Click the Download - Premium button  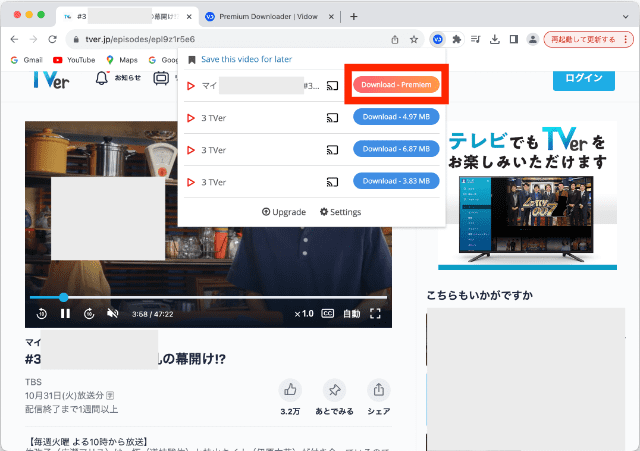(x=396, y=84)
